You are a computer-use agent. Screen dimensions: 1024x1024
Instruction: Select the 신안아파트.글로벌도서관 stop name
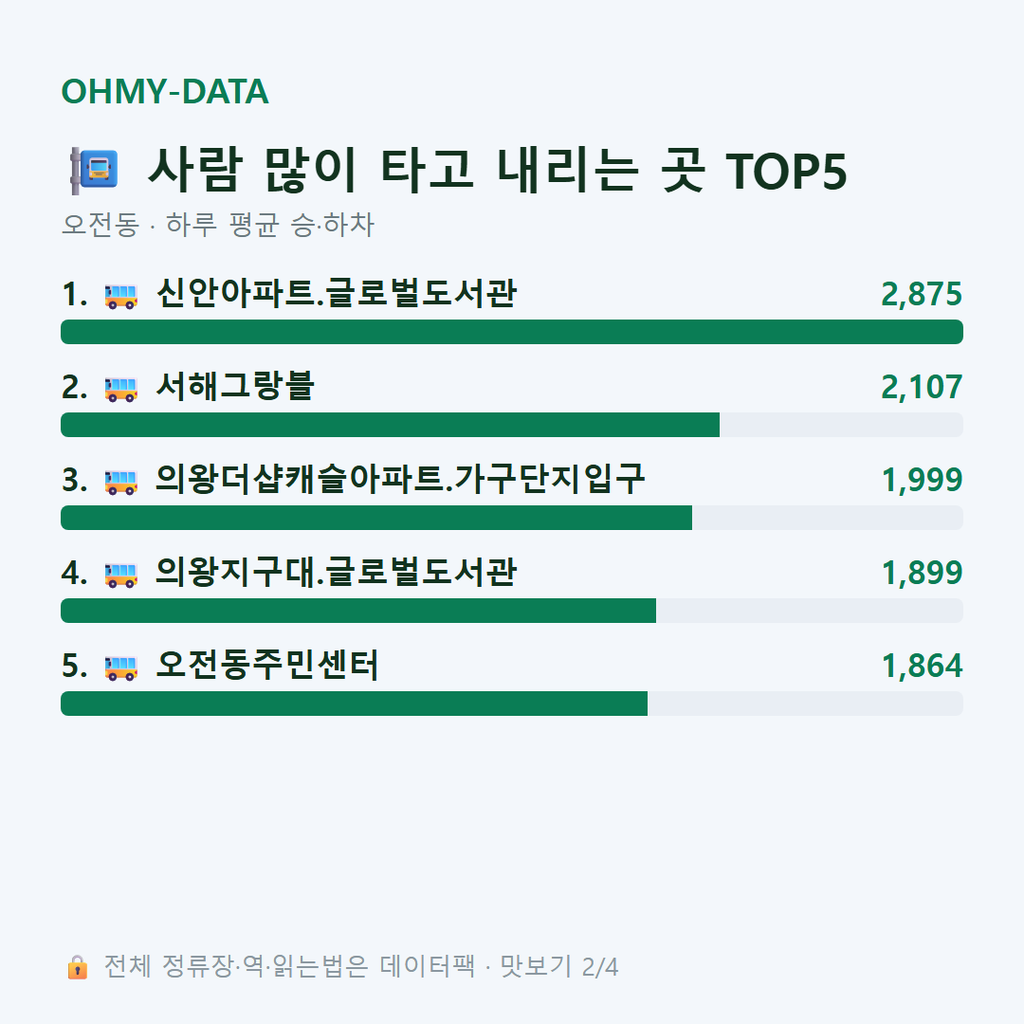[336, 293]
